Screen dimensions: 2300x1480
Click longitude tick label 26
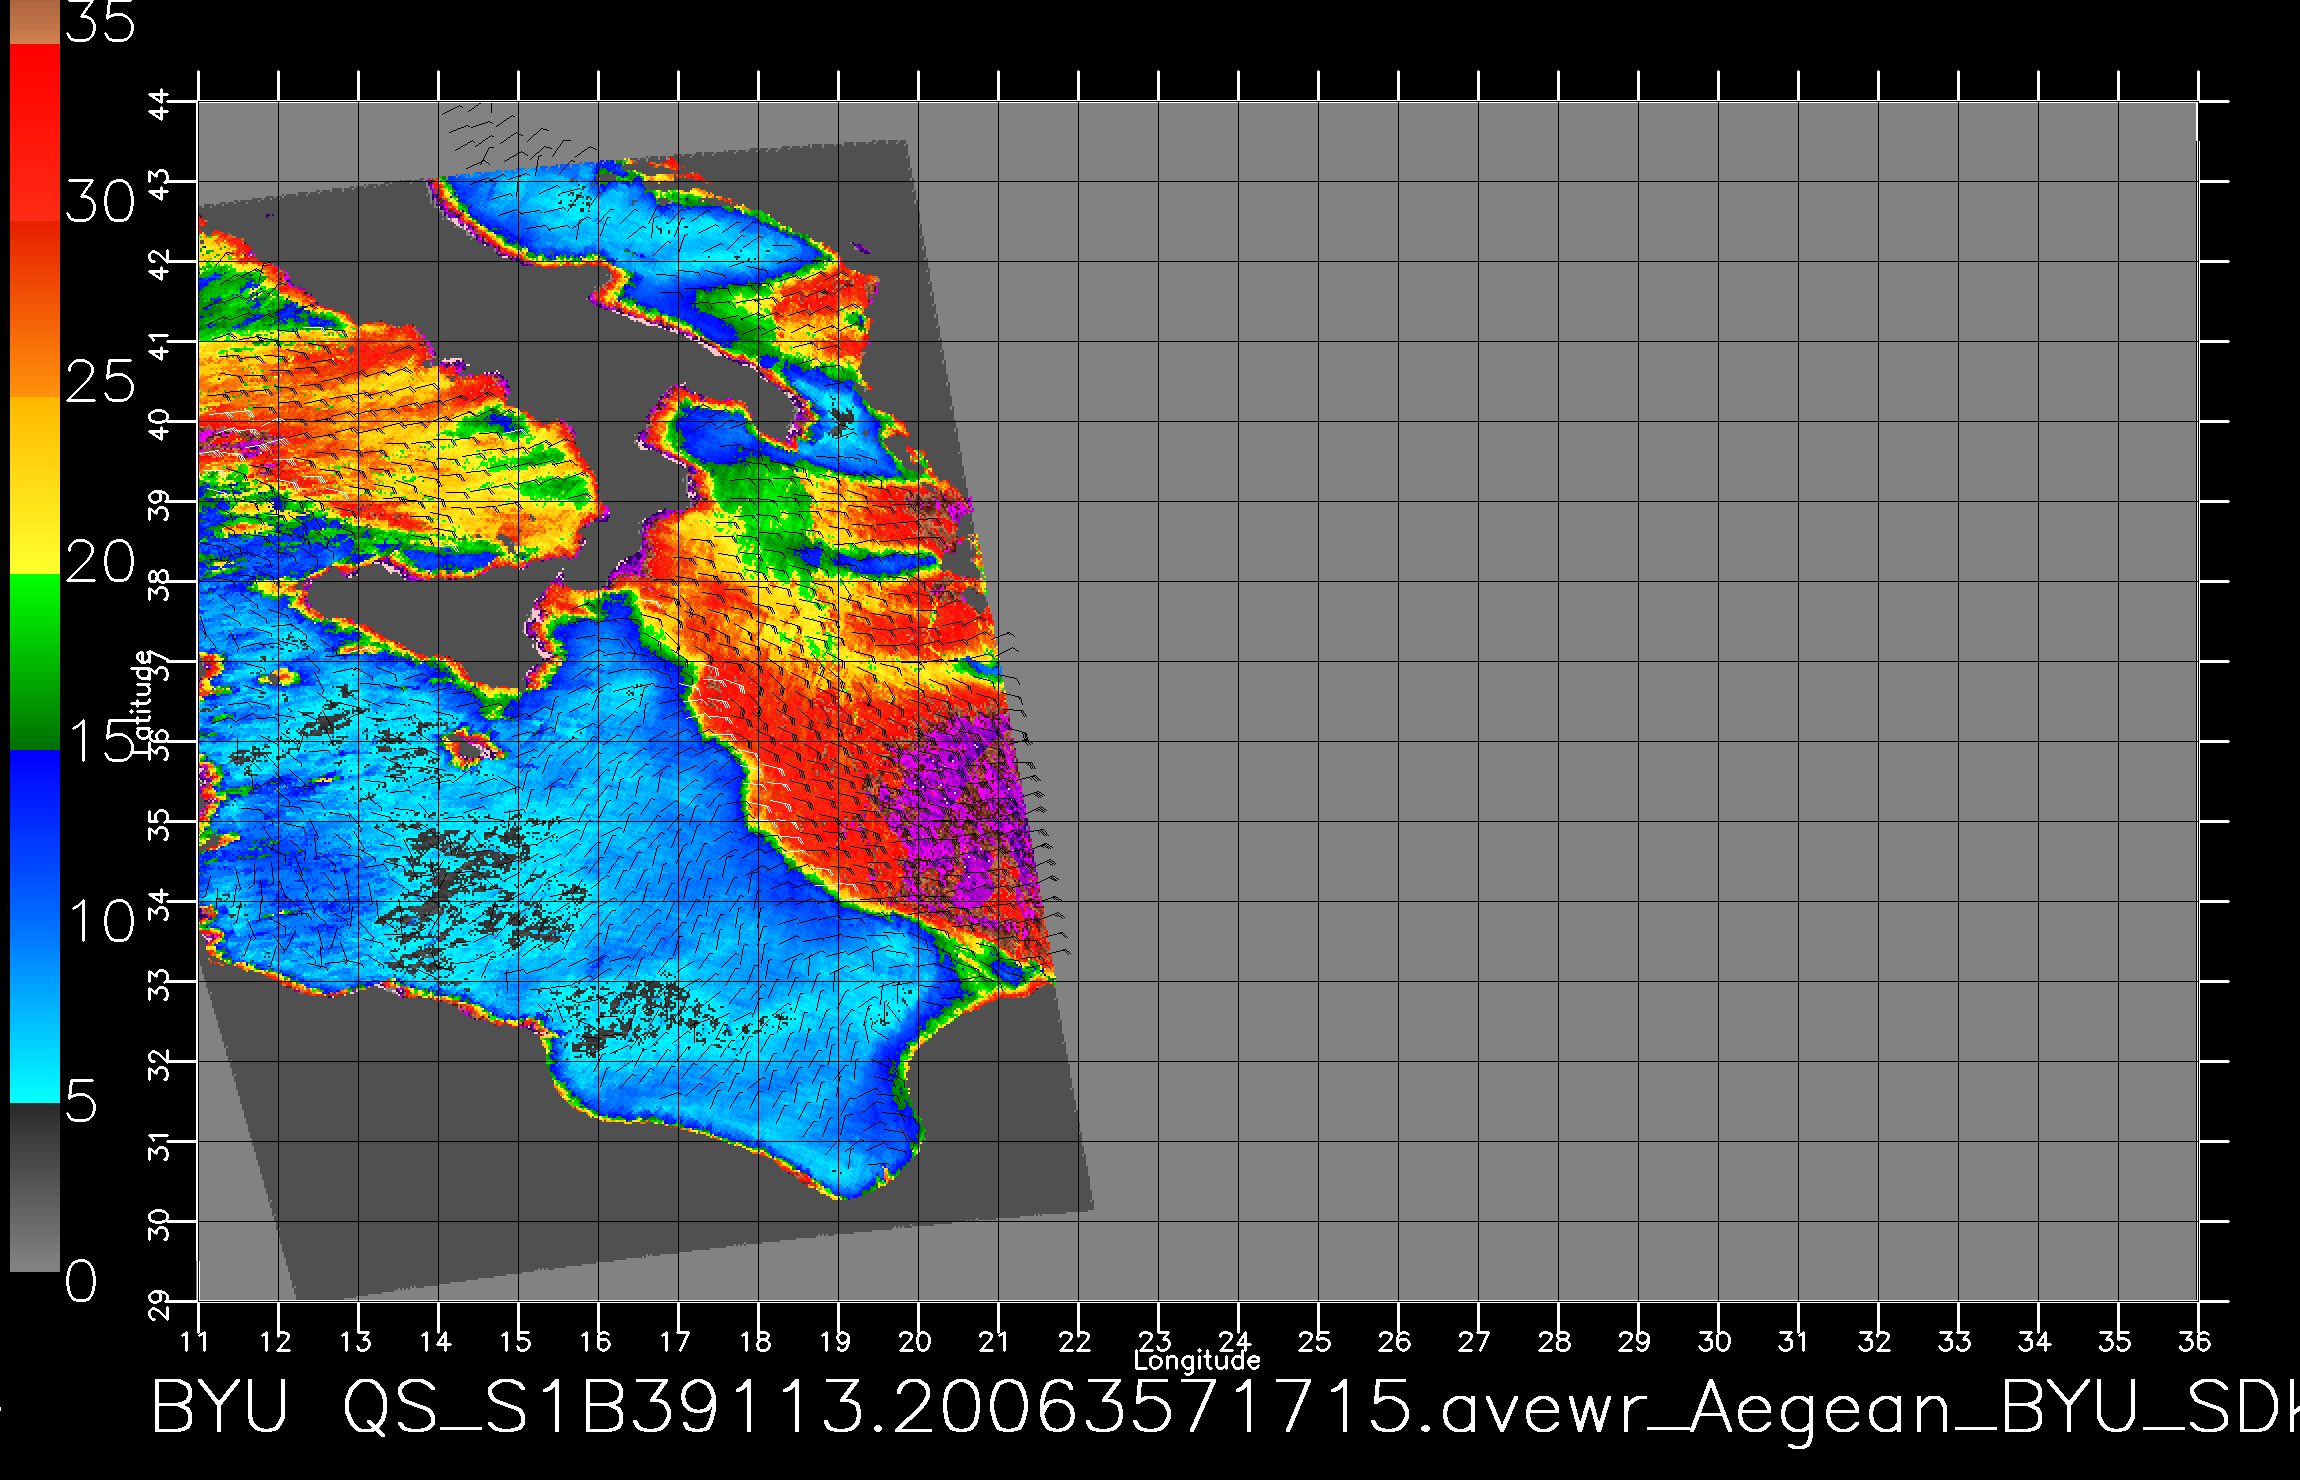[1395, 1341]
